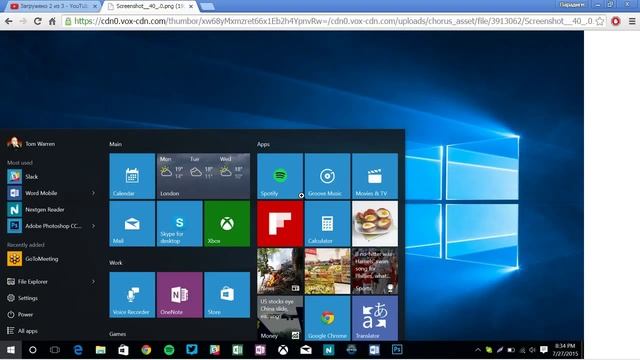Image resolution: width=640 pixels, height=360 pixels.
Task: Open the Groove Music tile
Action: pos(327,176)
